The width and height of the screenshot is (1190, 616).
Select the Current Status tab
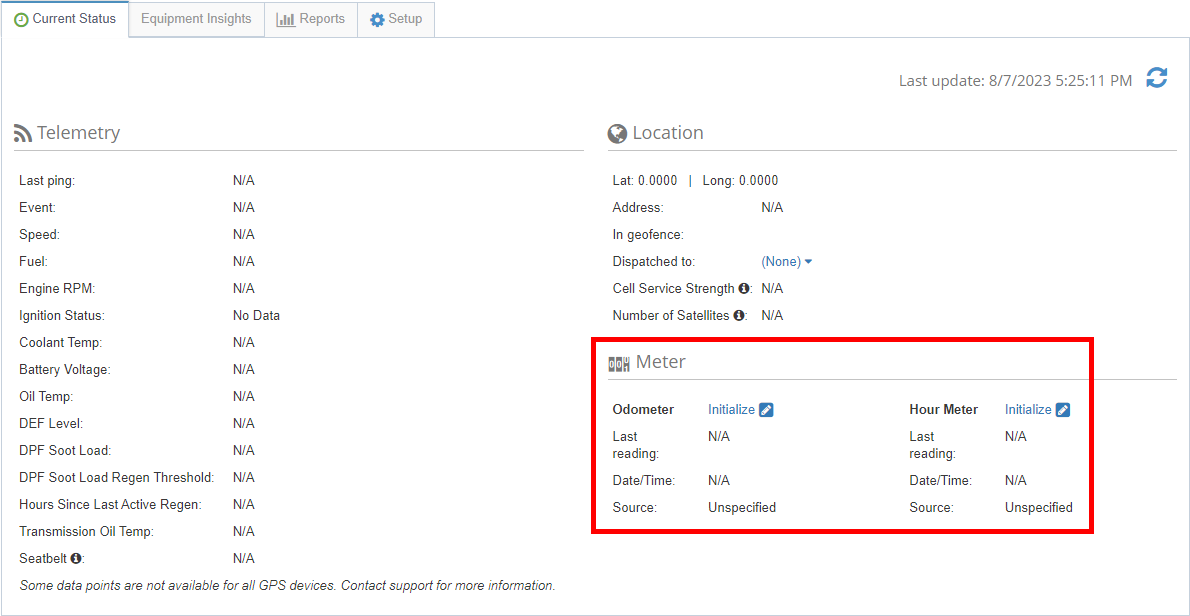click(x=65, y=18)
